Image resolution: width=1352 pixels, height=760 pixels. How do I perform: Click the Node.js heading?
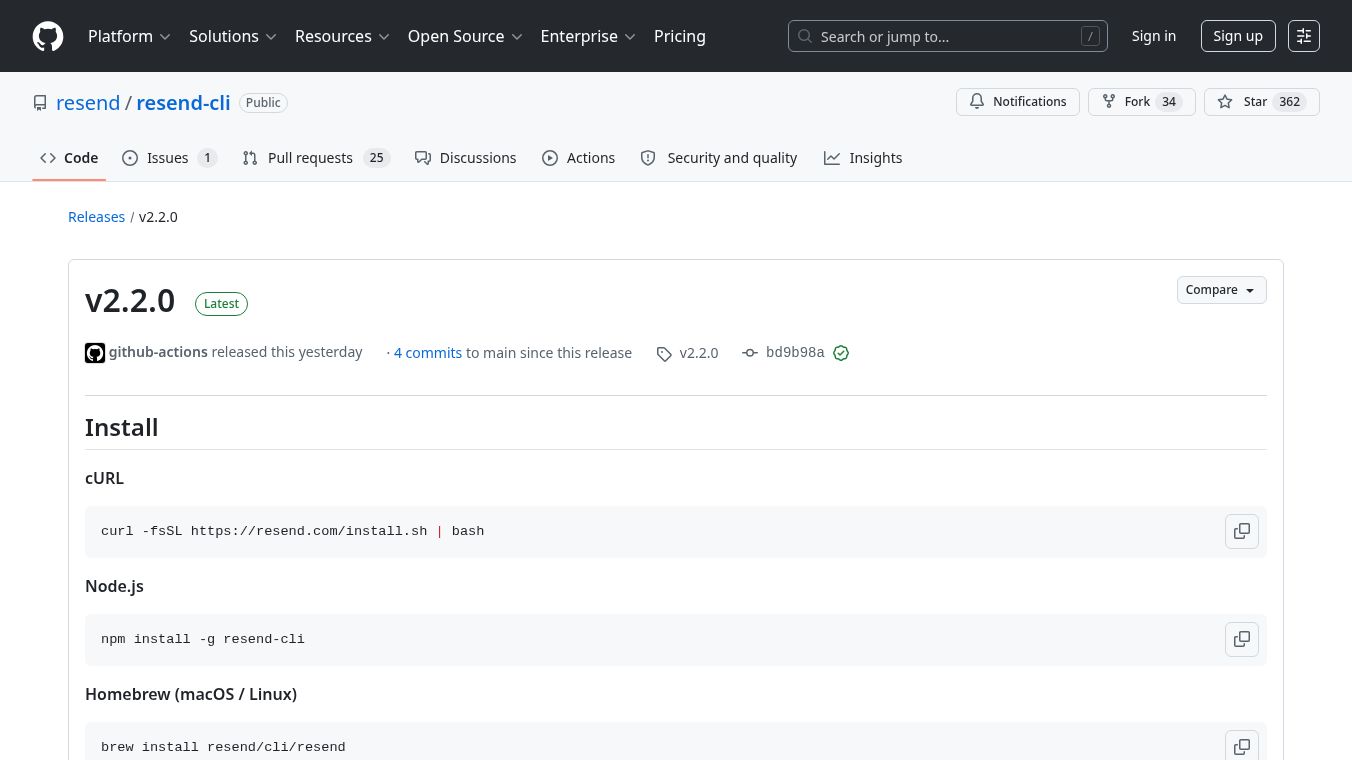pos(114,586)
